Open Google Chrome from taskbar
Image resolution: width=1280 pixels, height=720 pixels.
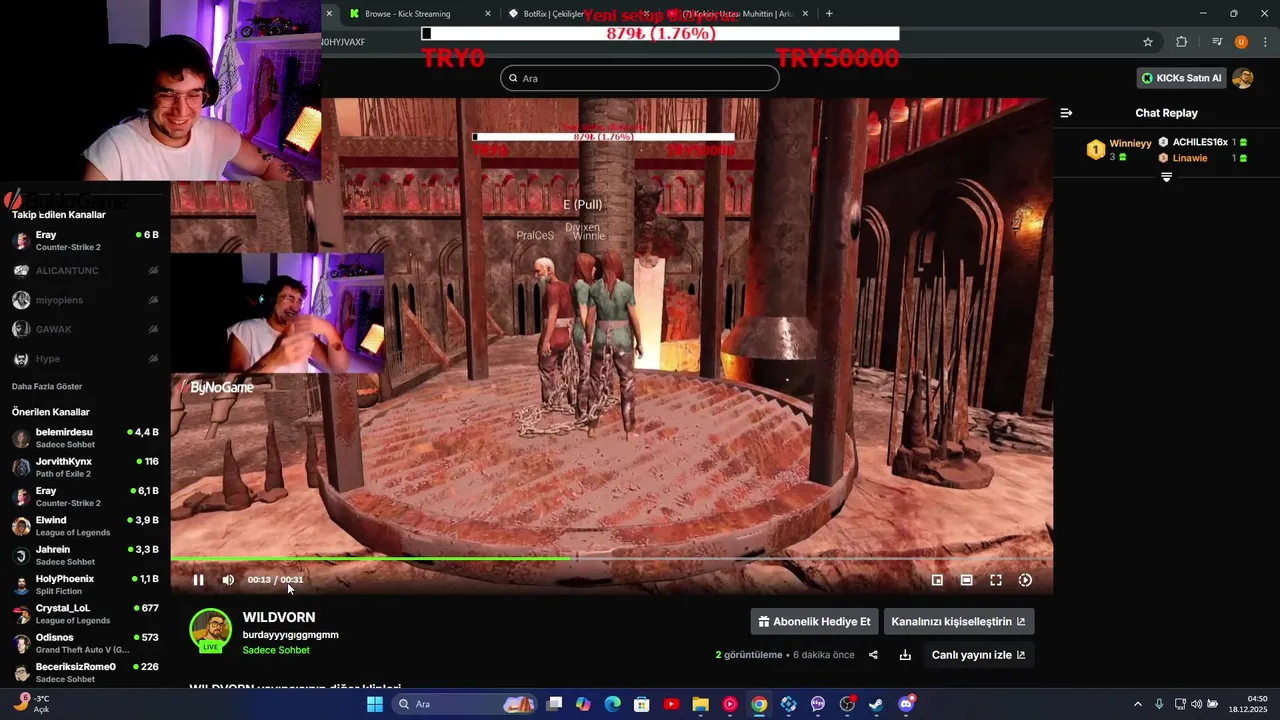[x=759, y=704]
